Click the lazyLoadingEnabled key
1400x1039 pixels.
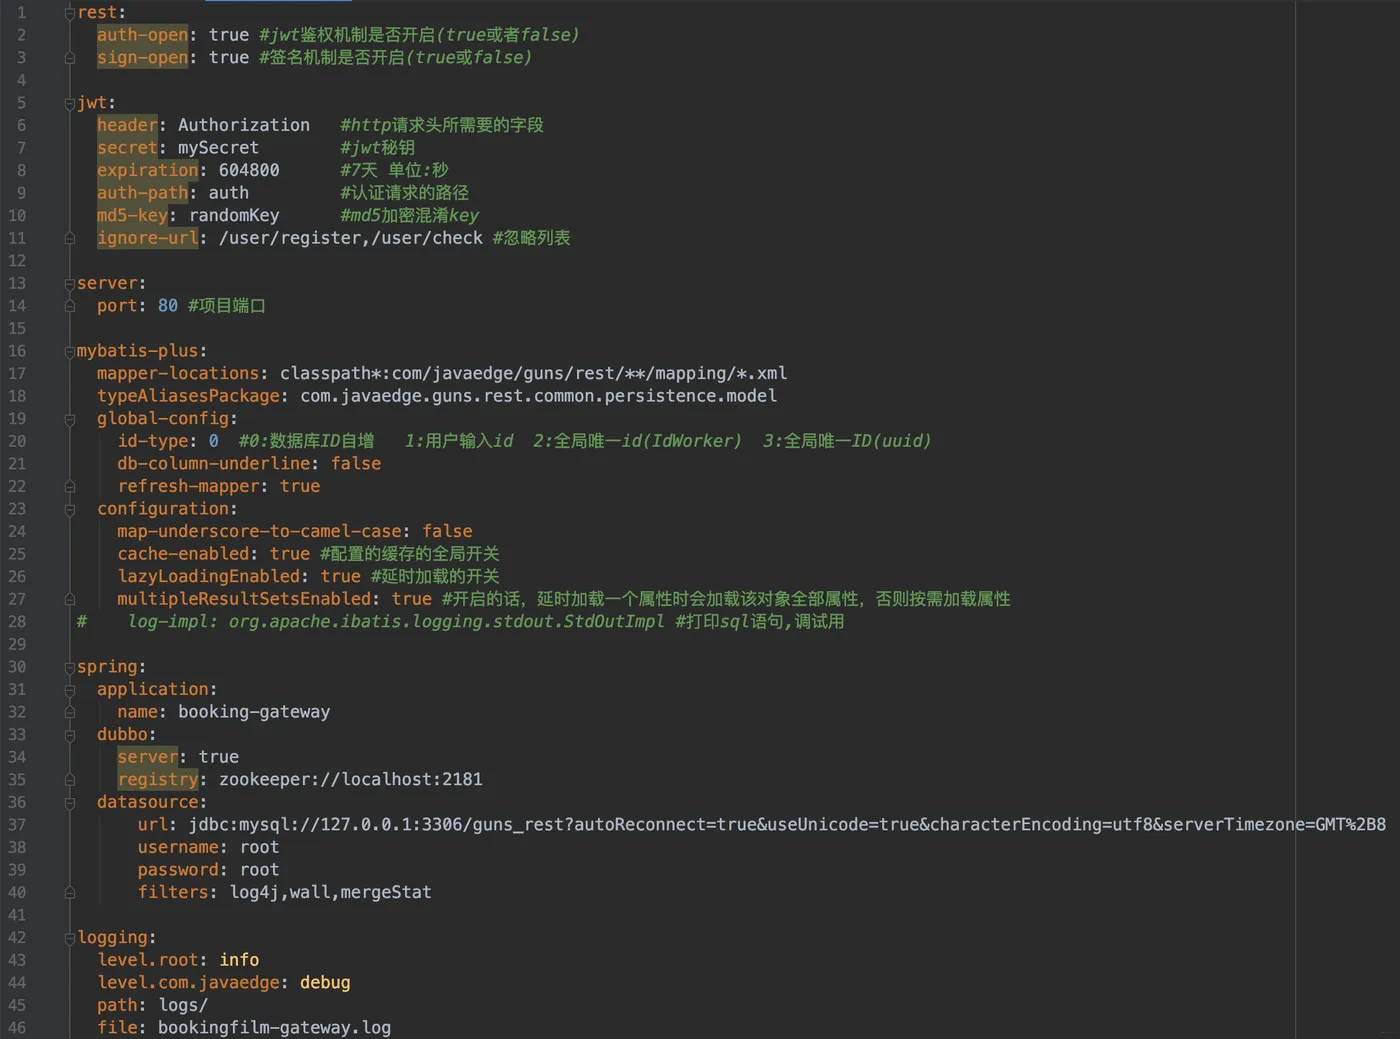pyautogui.click(x=208, y=577)
